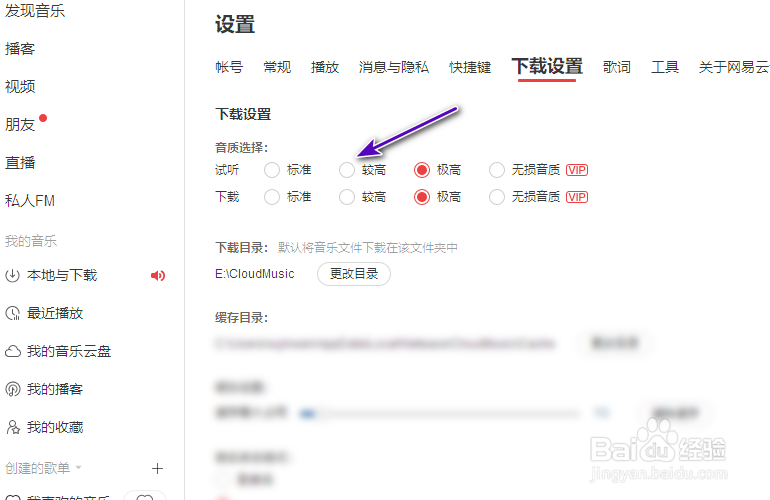
Task: Open 我的收藏 page
Action: pos(55,427)
